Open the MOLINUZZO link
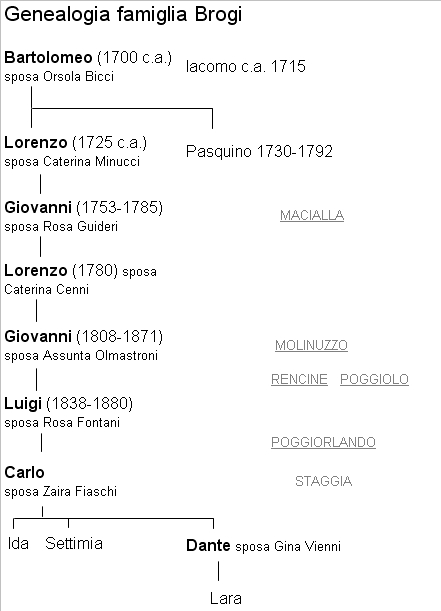 point(311,345)
